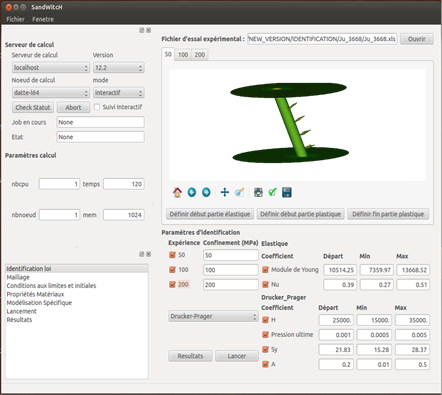Click Job en cours field
The image size is (442, 395).
pyautogui.click(x=100, y=122)
